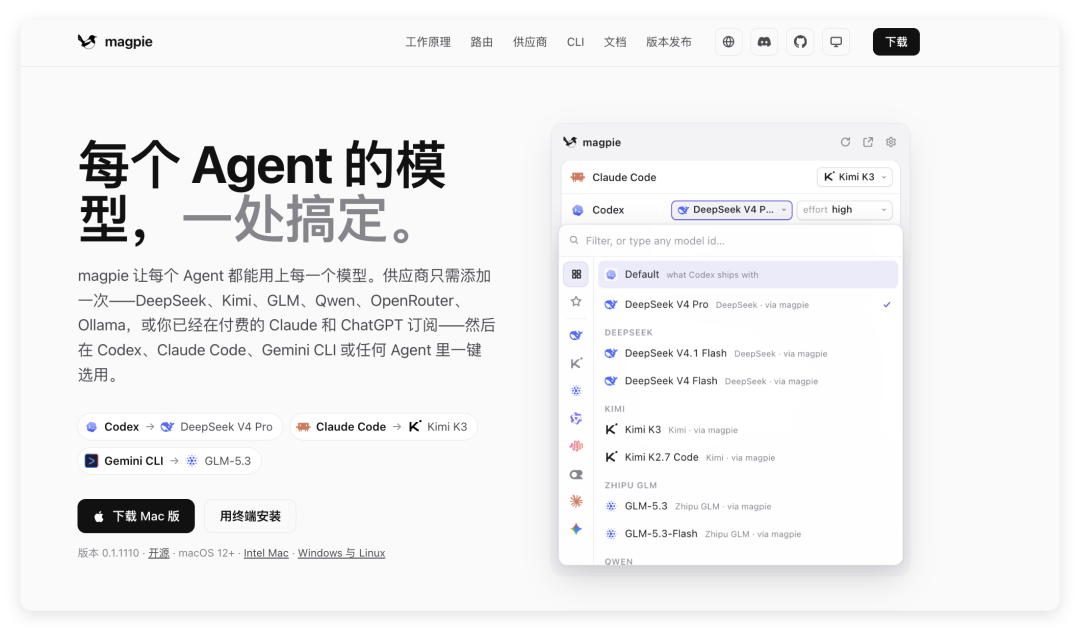Image resolution: width=1080 pixels, height=631 pixels.
Task: Select Kimi K2.7 Code model
Action: pyautogui.click(x=748, y=457)
